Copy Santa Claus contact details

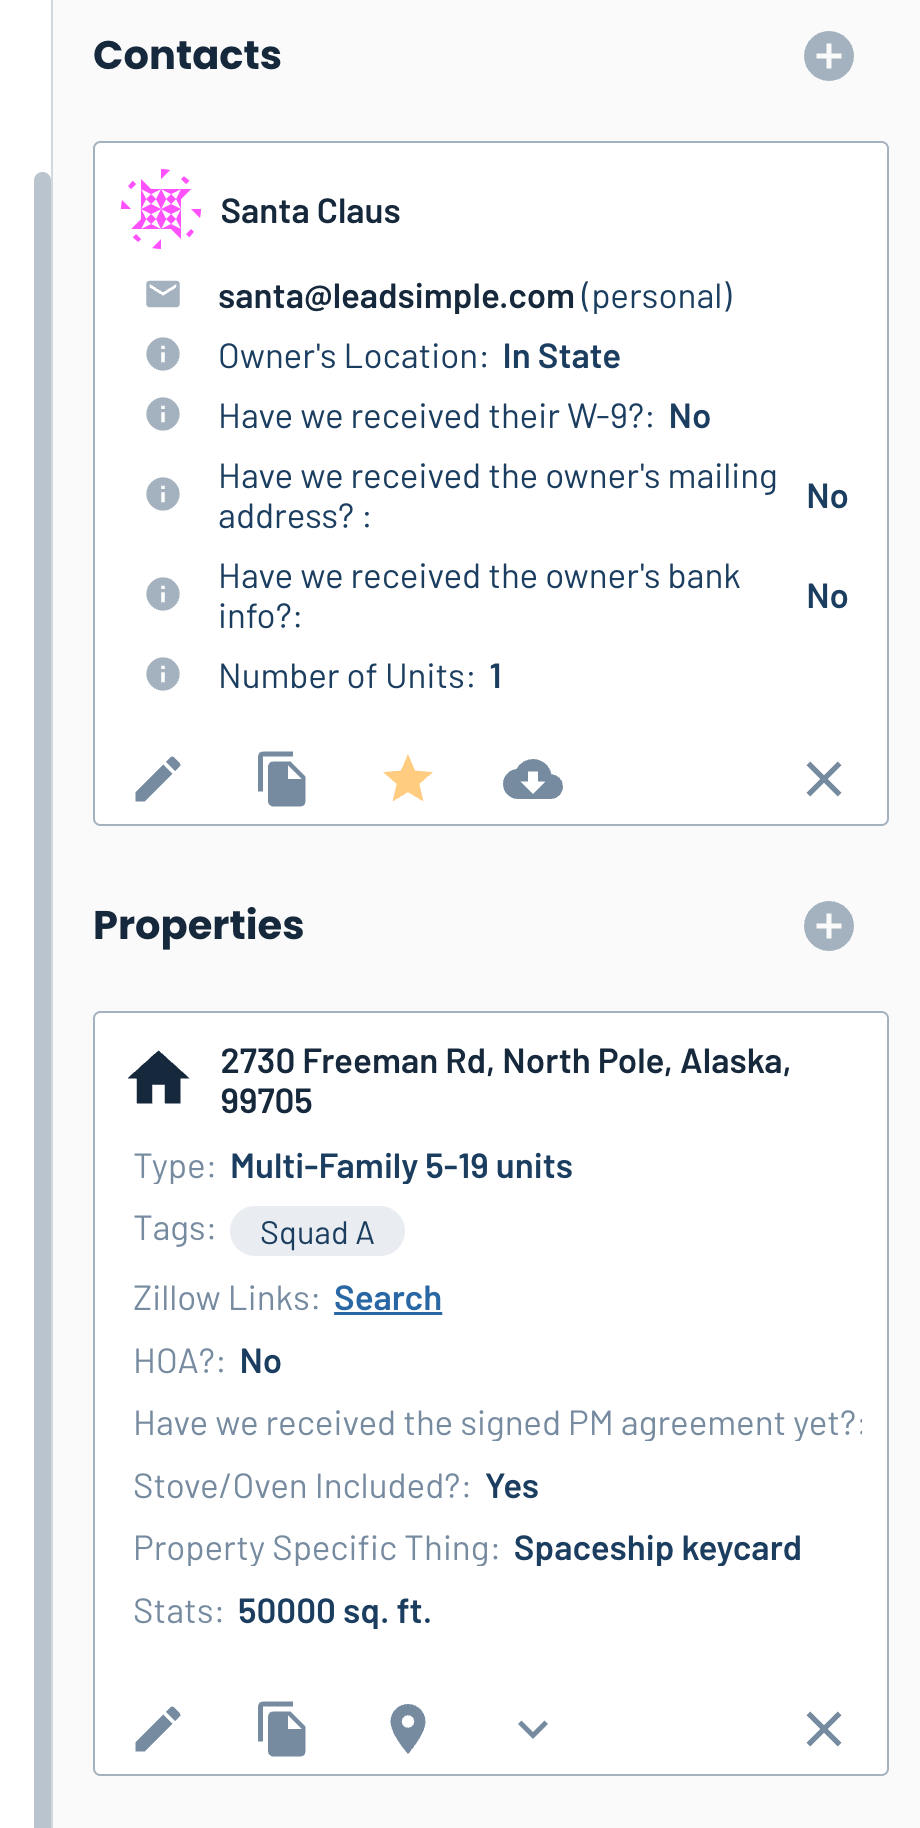coord(282,779)
